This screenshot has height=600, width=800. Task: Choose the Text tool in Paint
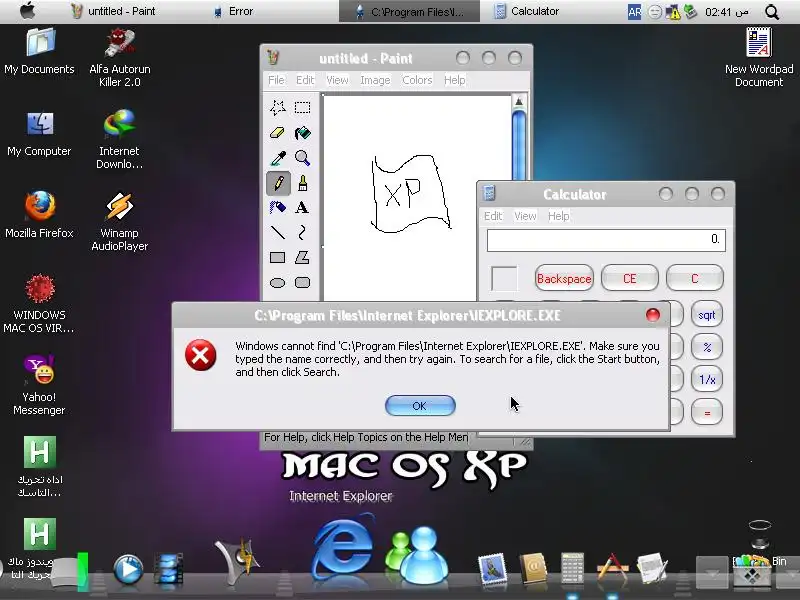pos(302,208)
